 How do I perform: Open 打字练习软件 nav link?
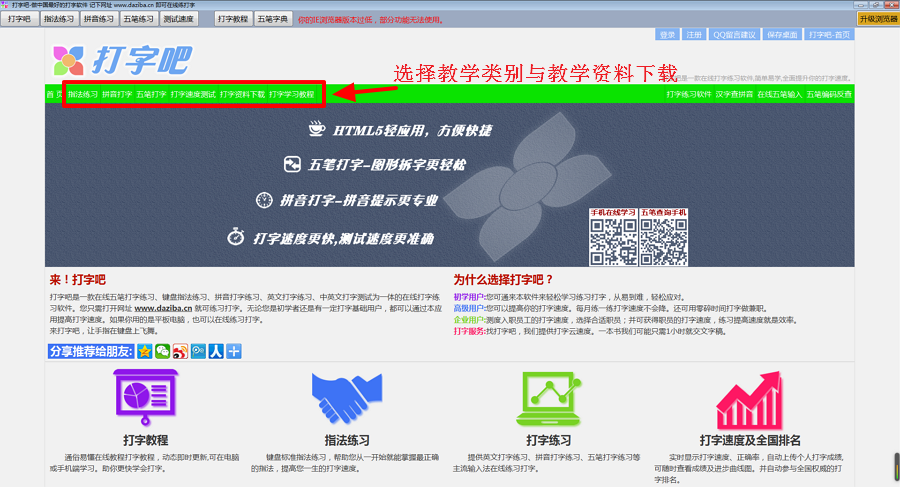tap(689, 94)
